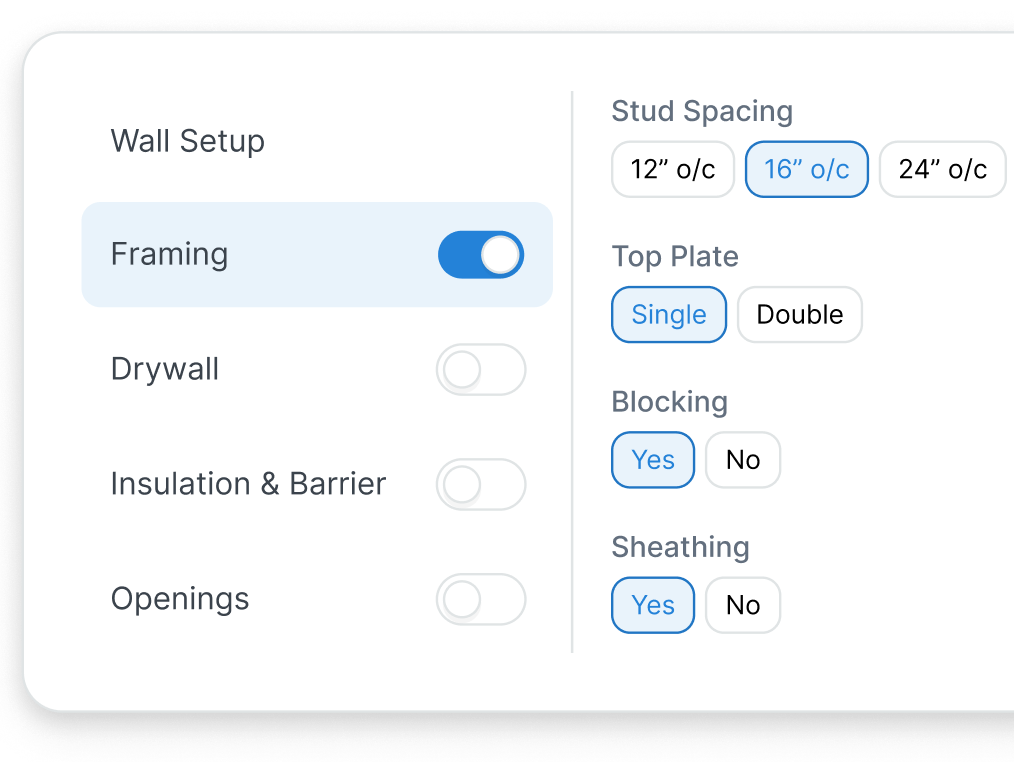Enable the Insulation & Barrier toggle
1014x762 pixels.
point(481,484)
